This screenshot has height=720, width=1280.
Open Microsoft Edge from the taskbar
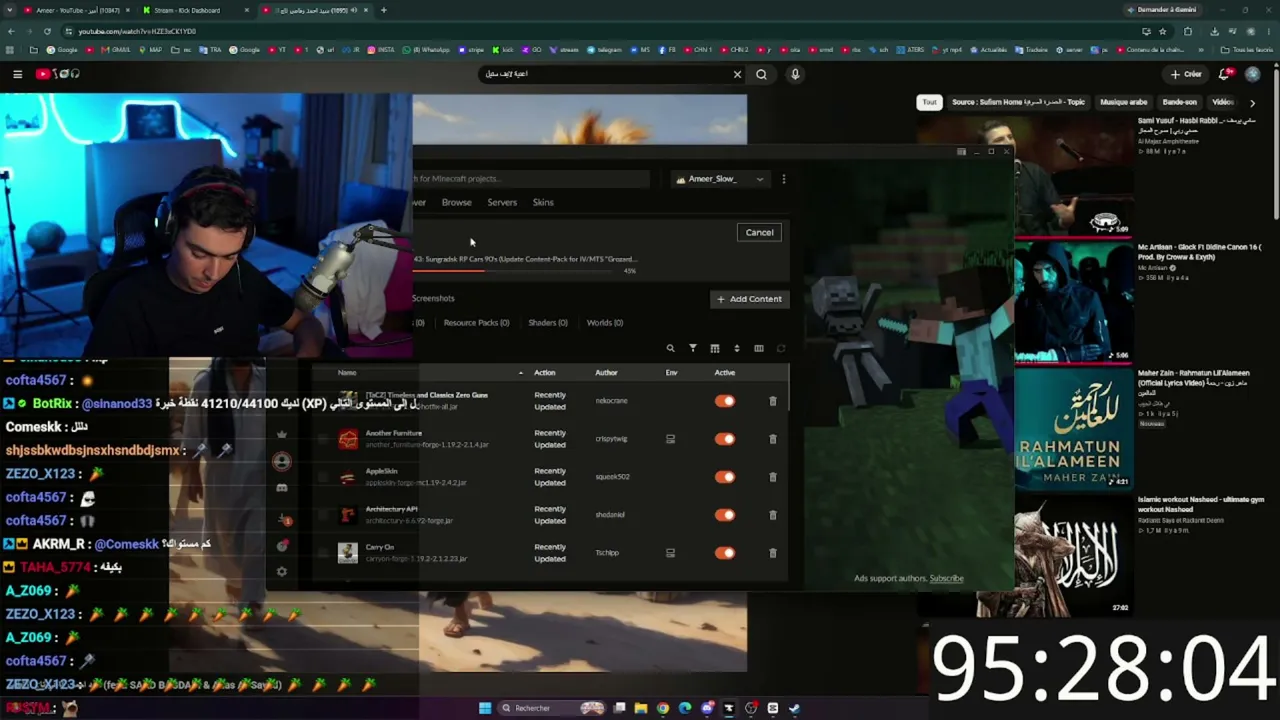click(685, 708)
